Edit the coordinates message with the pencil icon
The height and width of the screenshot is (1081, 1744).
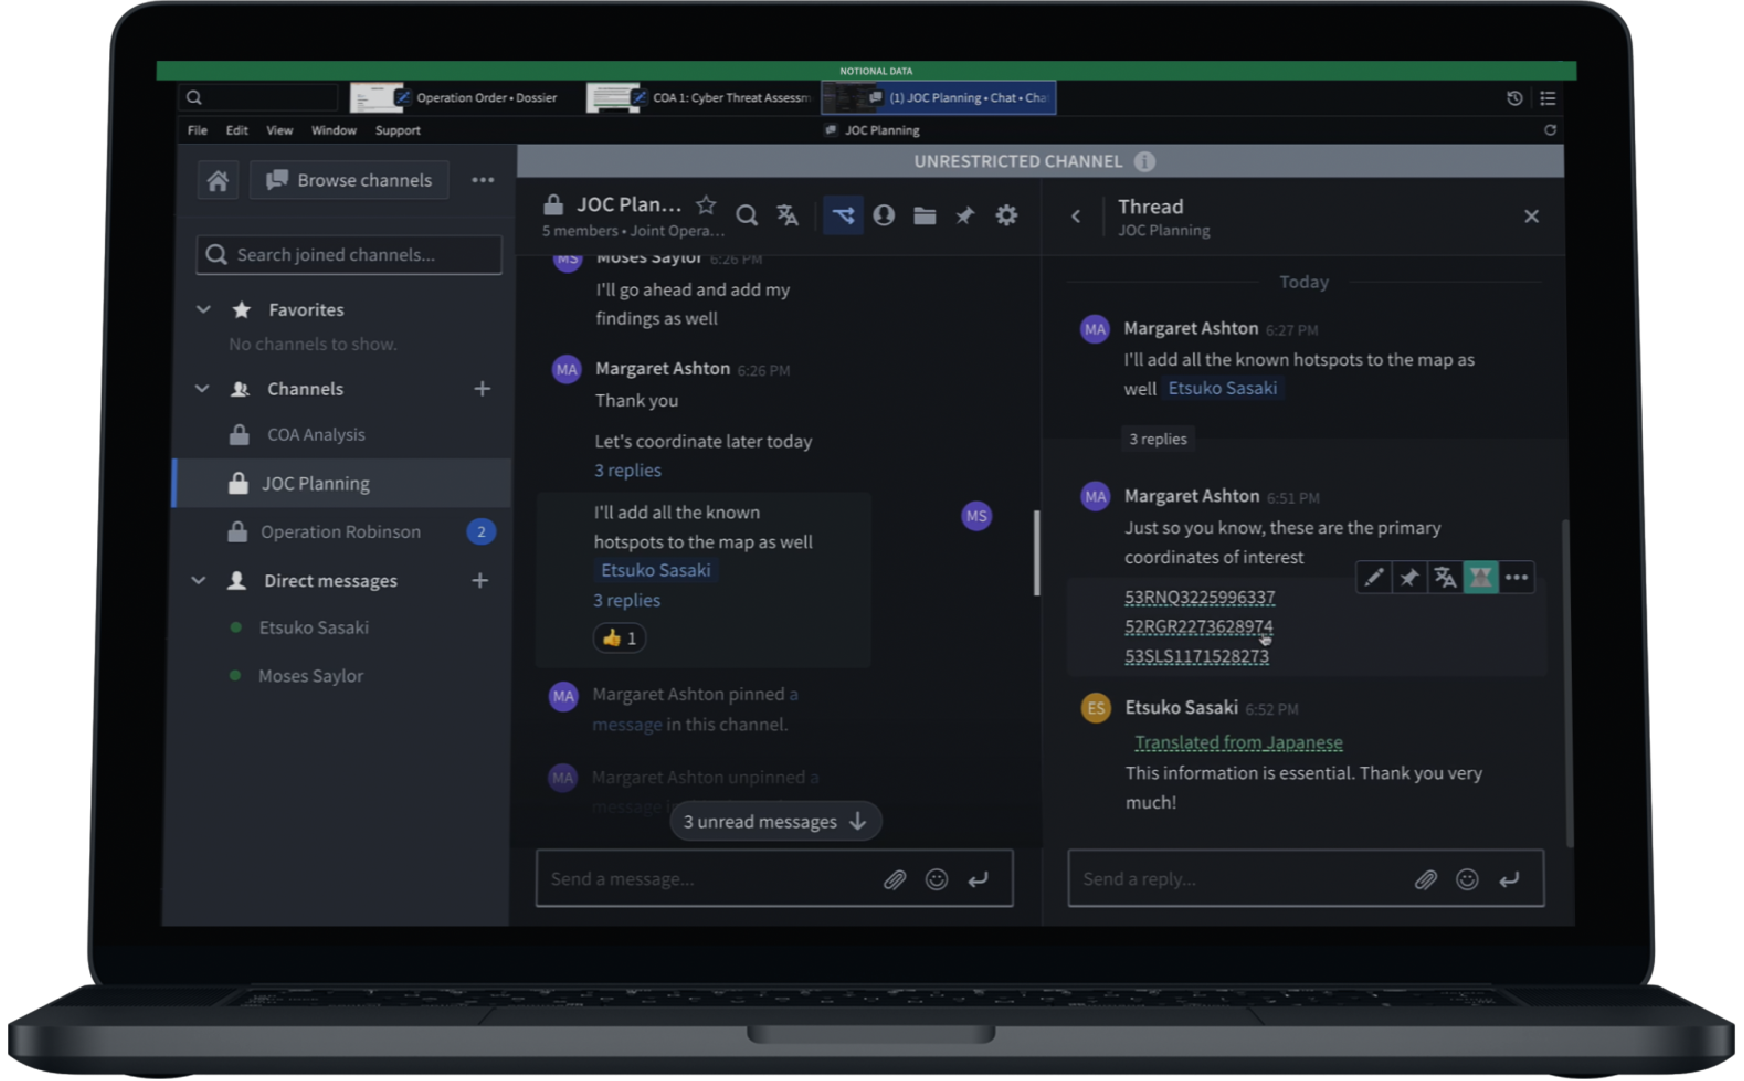1373,577
